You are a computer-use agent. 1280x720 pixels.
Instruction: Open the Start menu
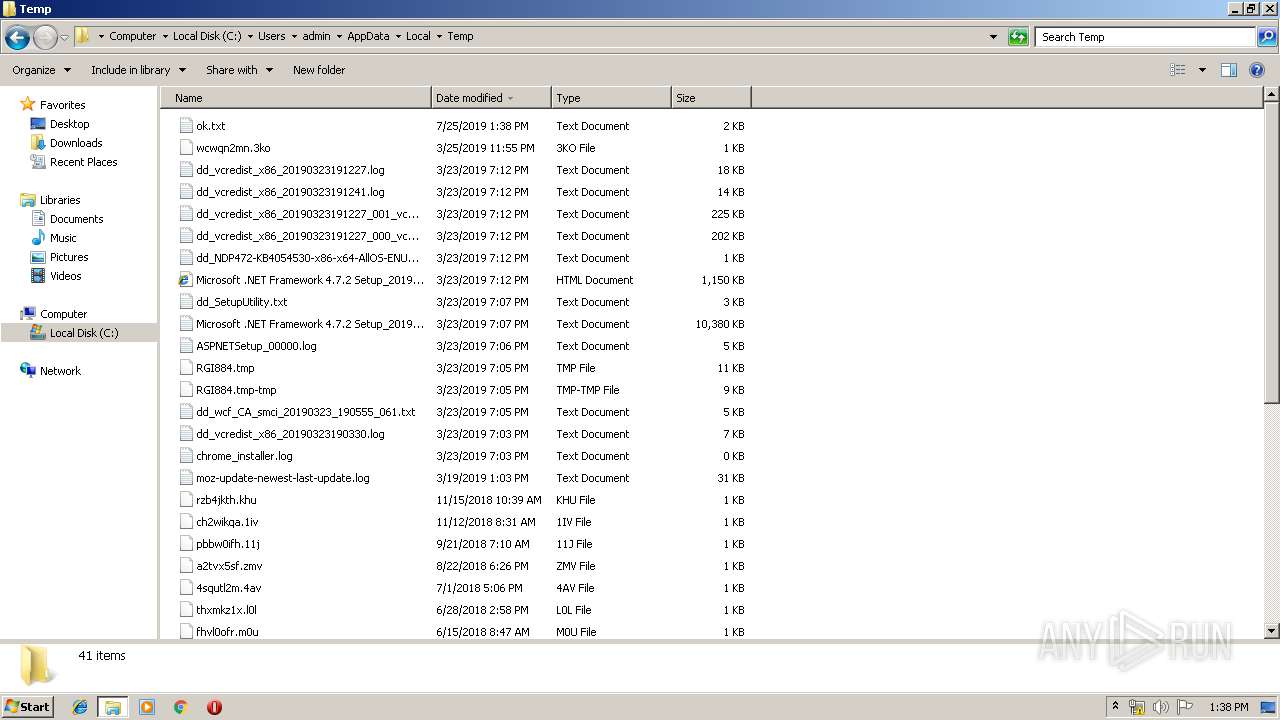[28, 706]
